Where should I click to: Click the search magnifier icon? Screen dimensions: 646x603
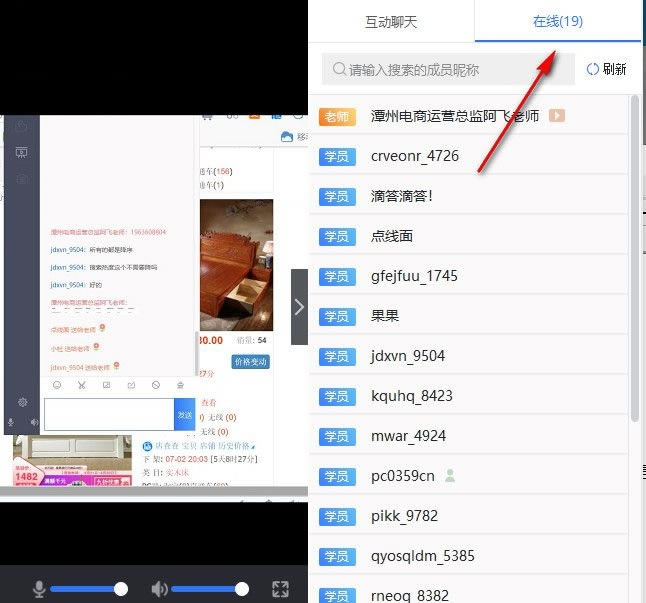tap(339, 69)
